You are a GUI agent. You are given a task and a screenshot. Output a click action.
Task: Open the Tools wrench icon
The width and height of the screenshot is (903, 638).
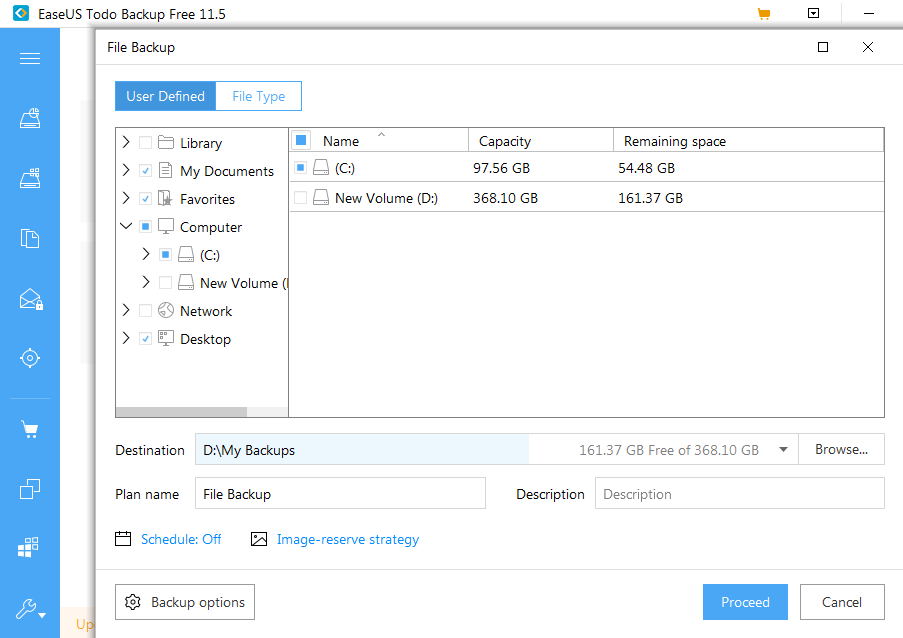[x=30, y=608]
